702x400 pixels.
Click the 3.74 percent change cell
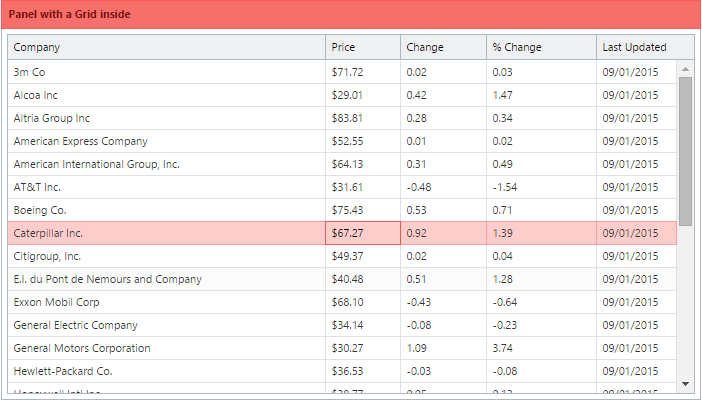[542, 348]
